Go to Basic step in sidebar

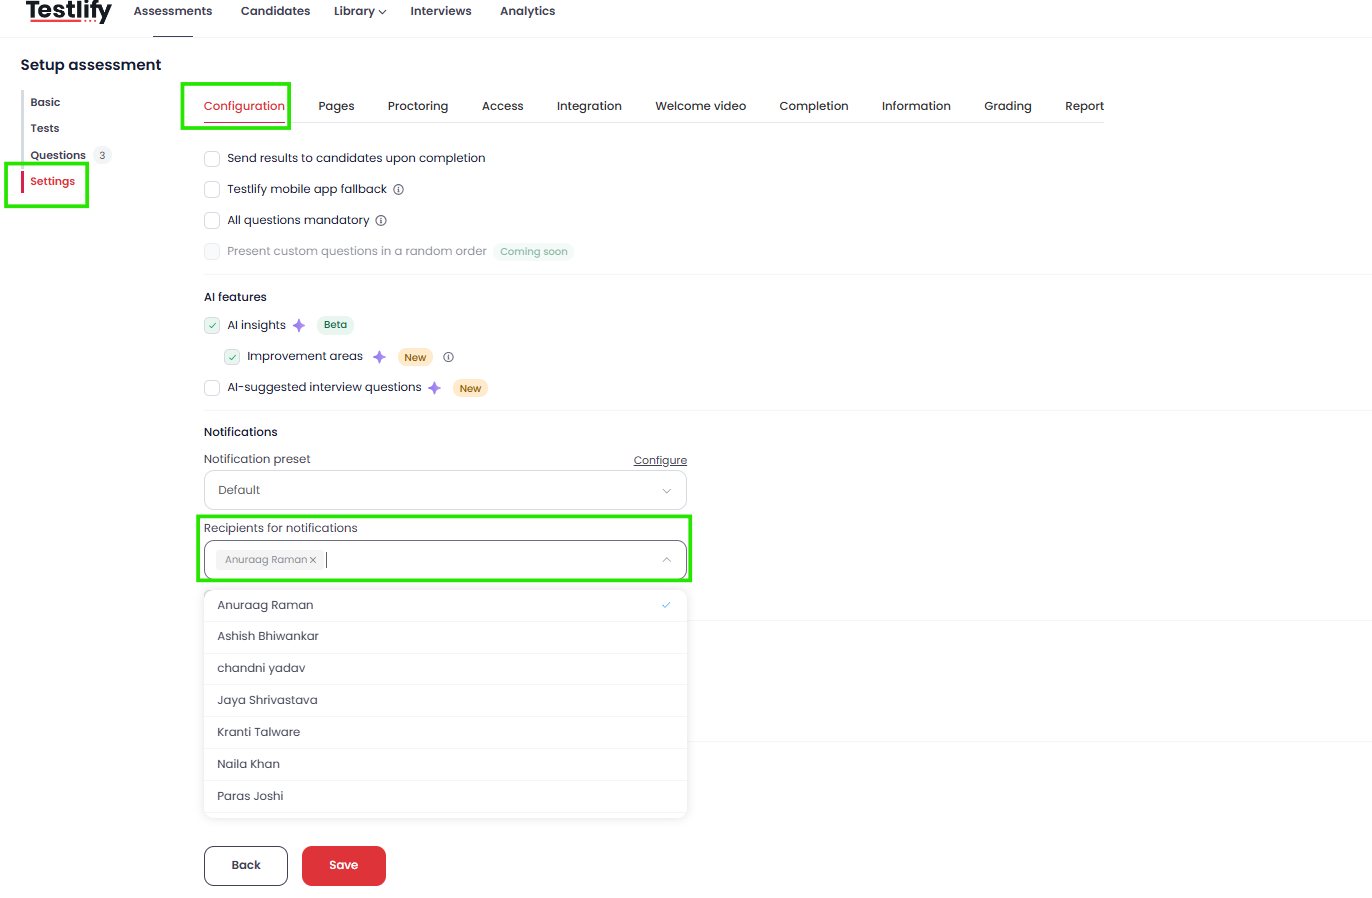tap(45, 102)
